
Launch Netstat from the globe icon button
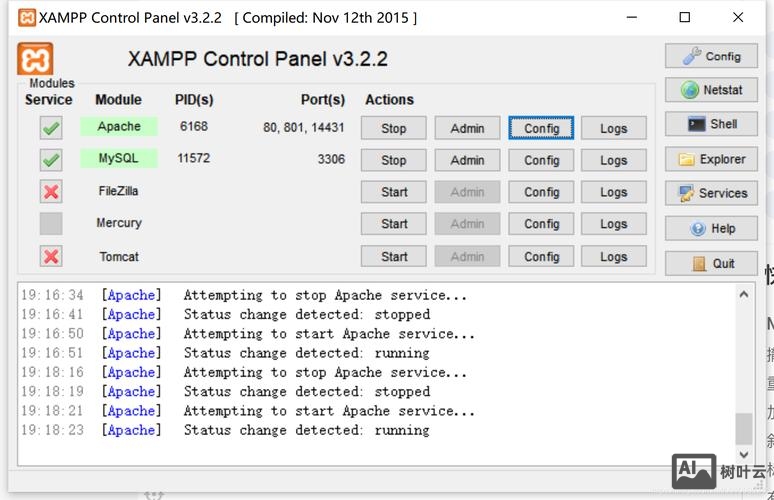click(711, 90)
